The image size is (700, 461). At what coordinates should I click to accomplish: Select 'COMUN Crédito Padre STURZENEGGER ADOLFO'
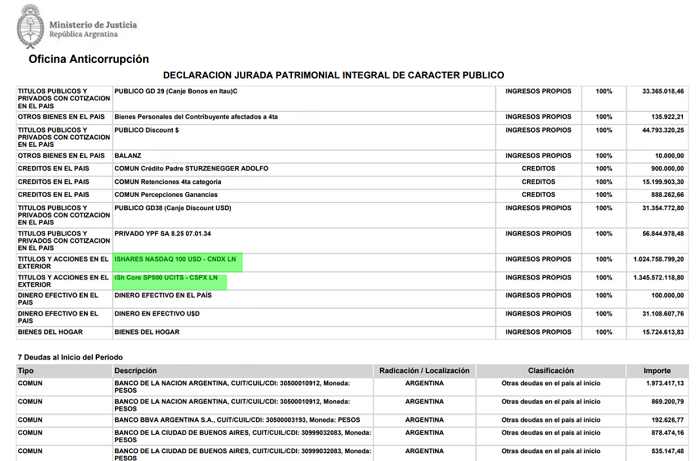click(x=191, y=169)
